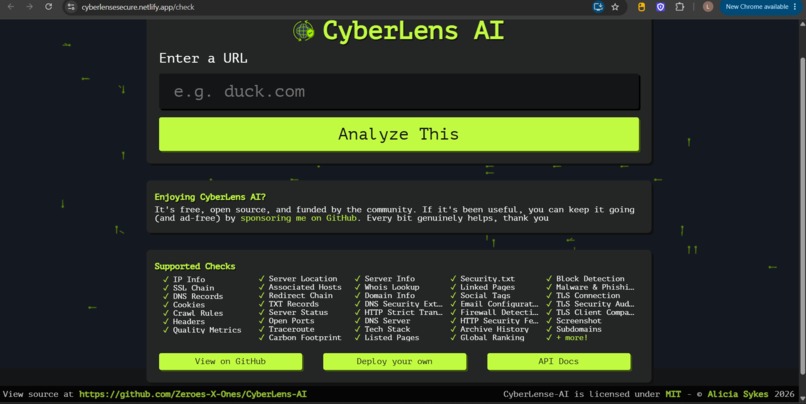The width and height of the screenshot is (806, 404).
Task: Click the browser back arrow
Action: (11, 7)
